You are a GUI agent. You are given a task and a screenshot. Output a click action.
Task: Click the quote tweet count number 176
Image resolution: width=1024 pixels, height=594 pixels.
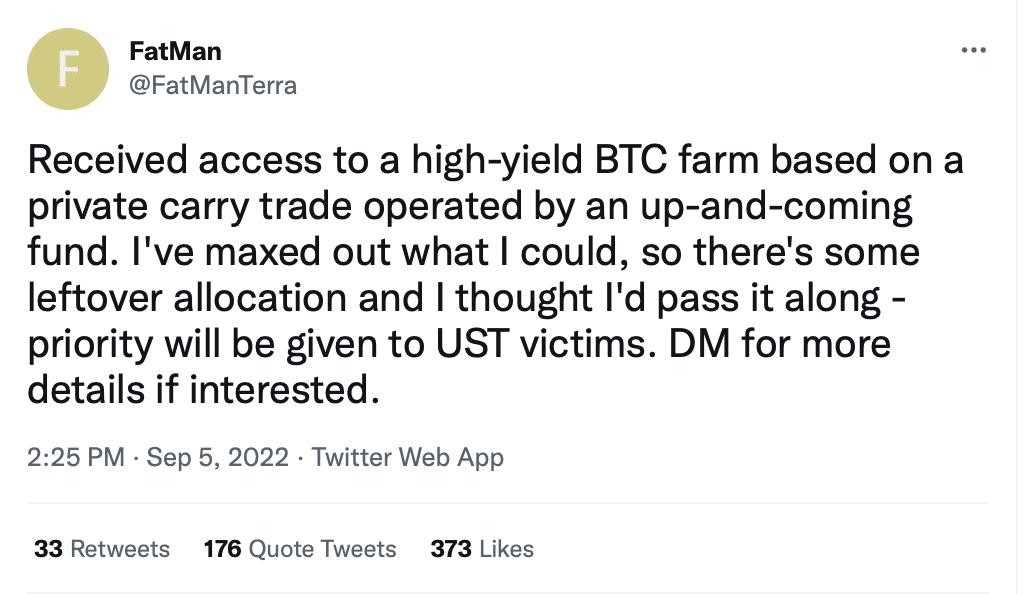click(222, 549)
